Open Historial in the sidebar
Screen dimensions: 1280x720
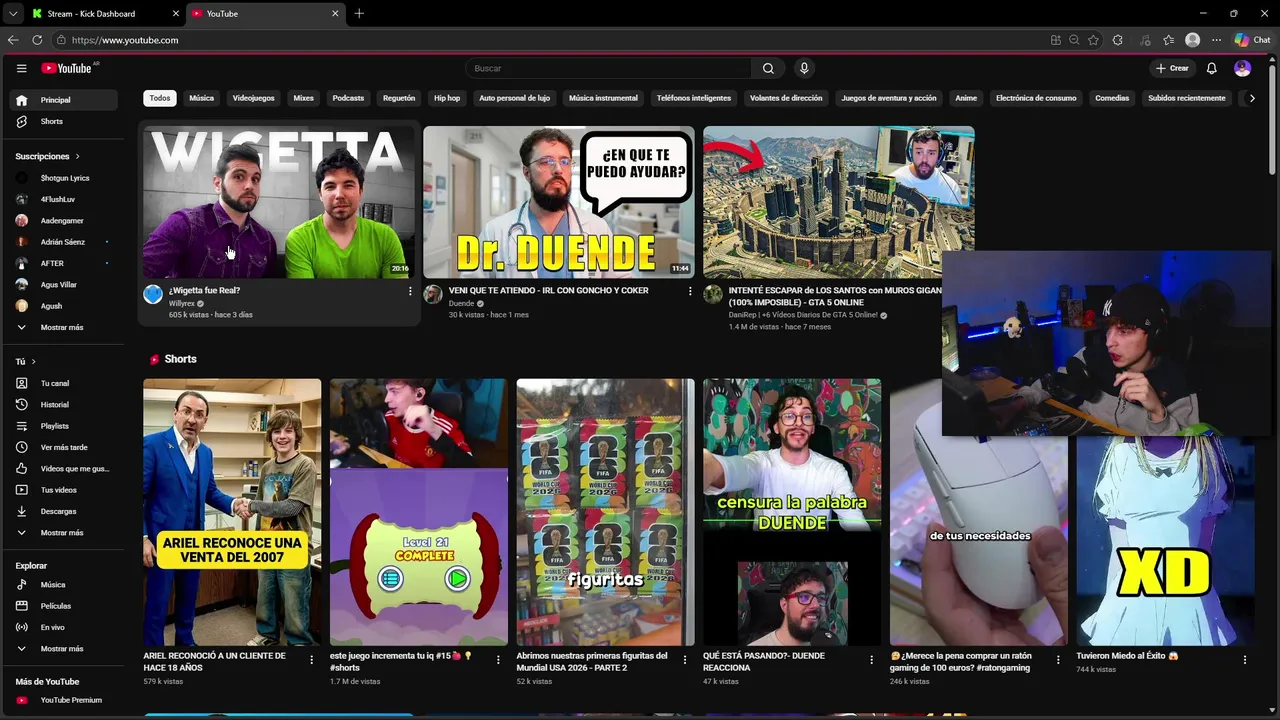coord(64,405)
